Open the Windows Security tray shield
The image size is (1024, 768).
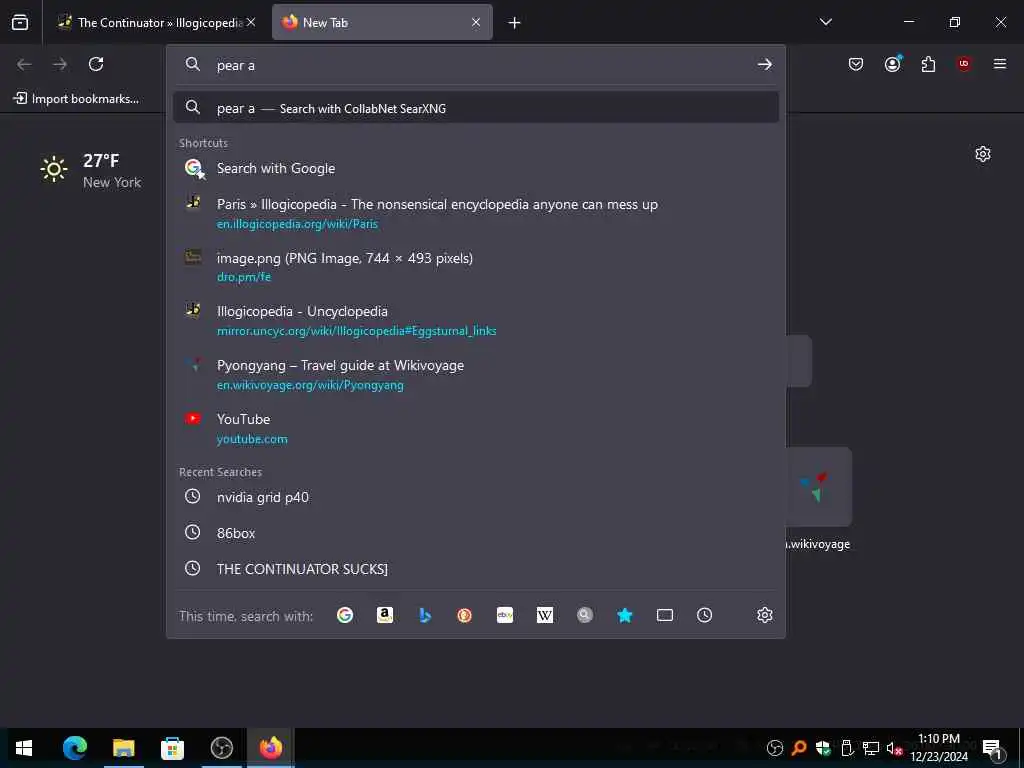coord(823,748)
